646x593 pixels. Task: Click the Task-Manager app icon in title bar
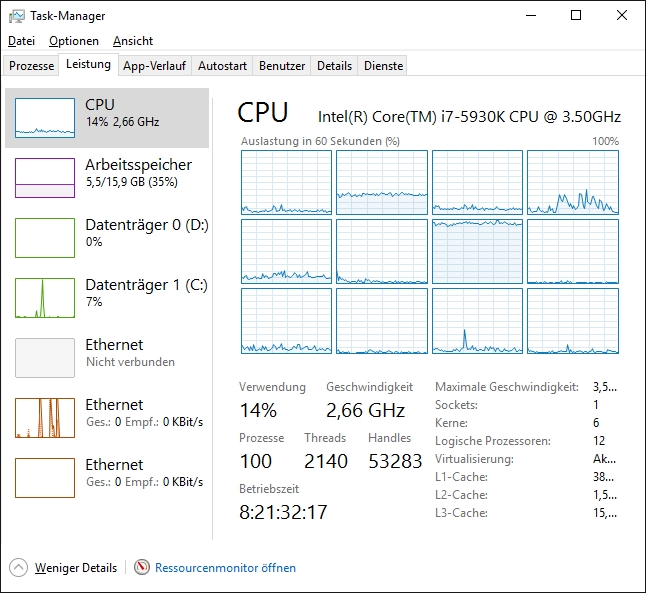click(x=14, y=15)
